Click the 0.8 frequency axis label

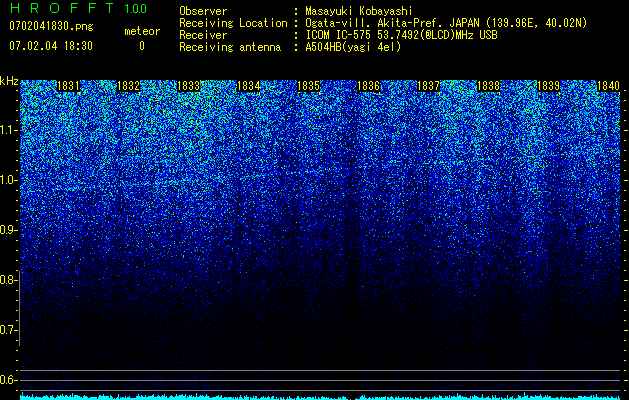click(8, 280)
